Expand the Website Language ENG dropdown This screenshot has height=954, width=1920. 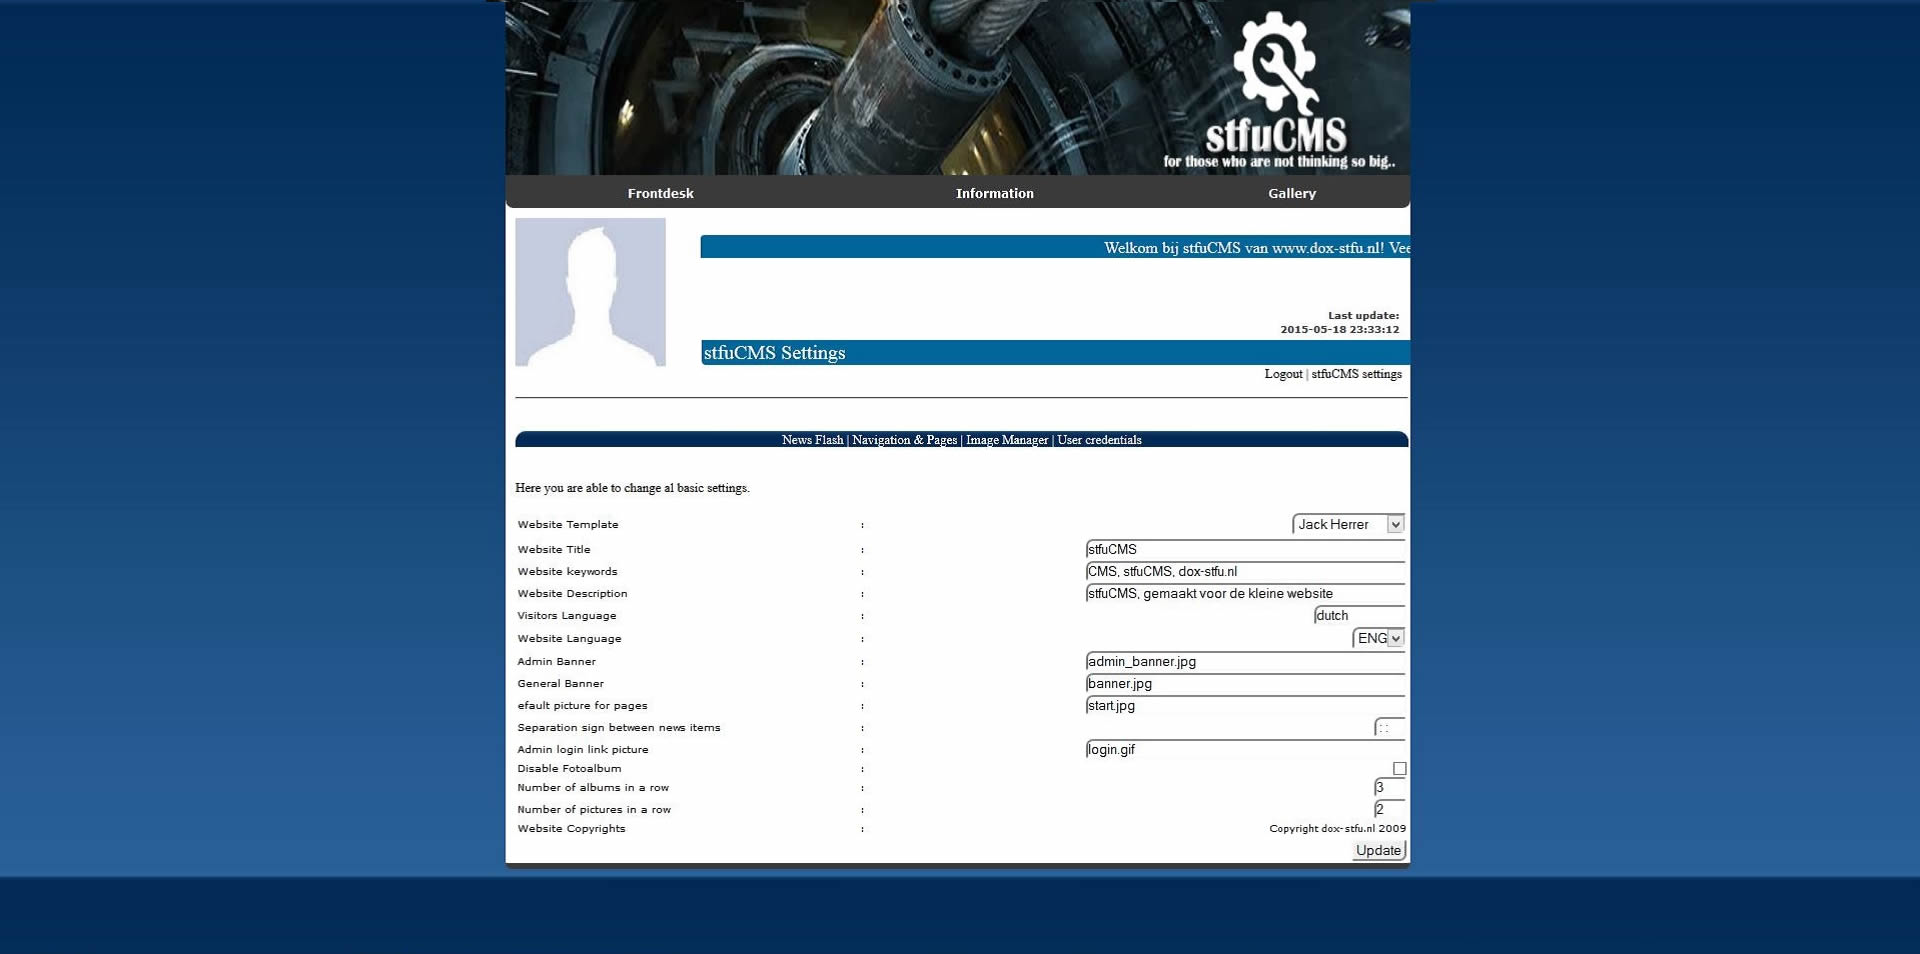(x=1378, y=638)
